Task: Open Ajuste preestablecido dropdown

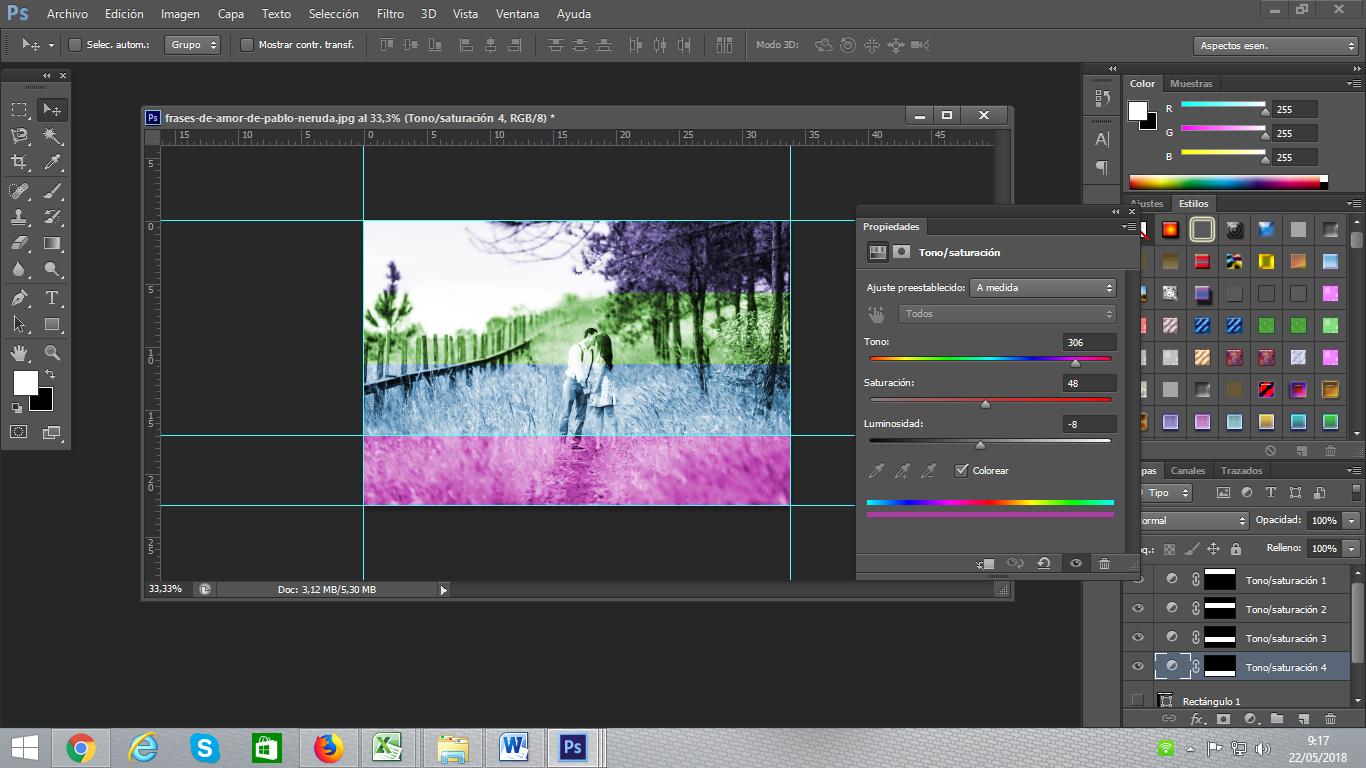Action: (1043, 288)
